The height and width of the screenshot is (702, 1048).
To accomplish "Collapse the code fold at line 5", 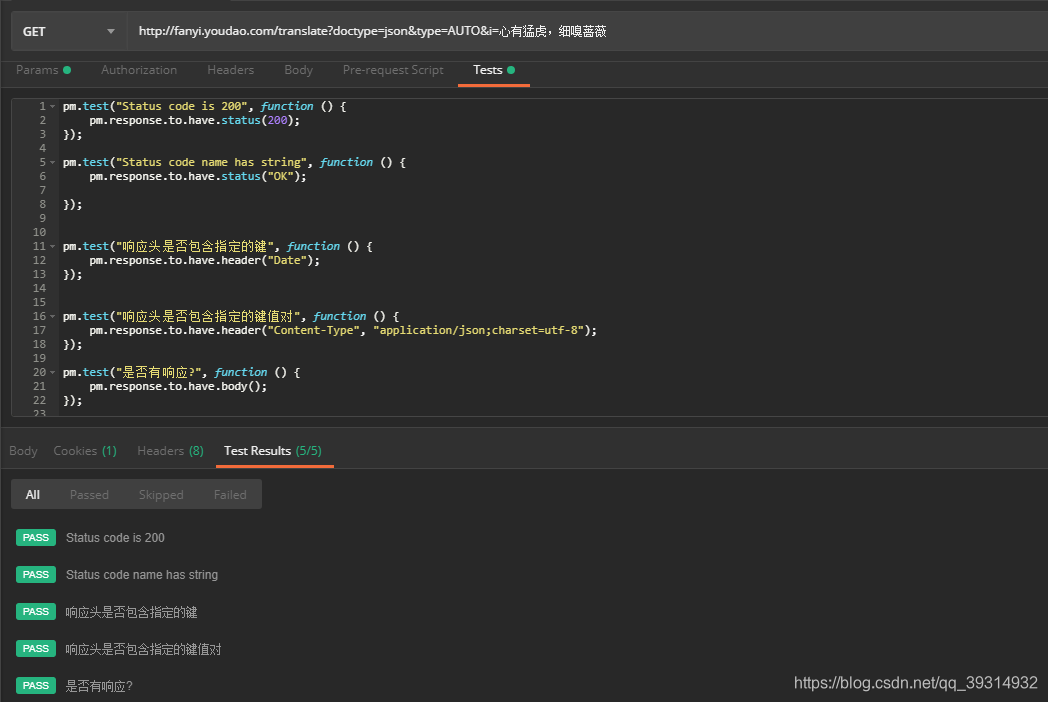I will (x=53, y=162).
